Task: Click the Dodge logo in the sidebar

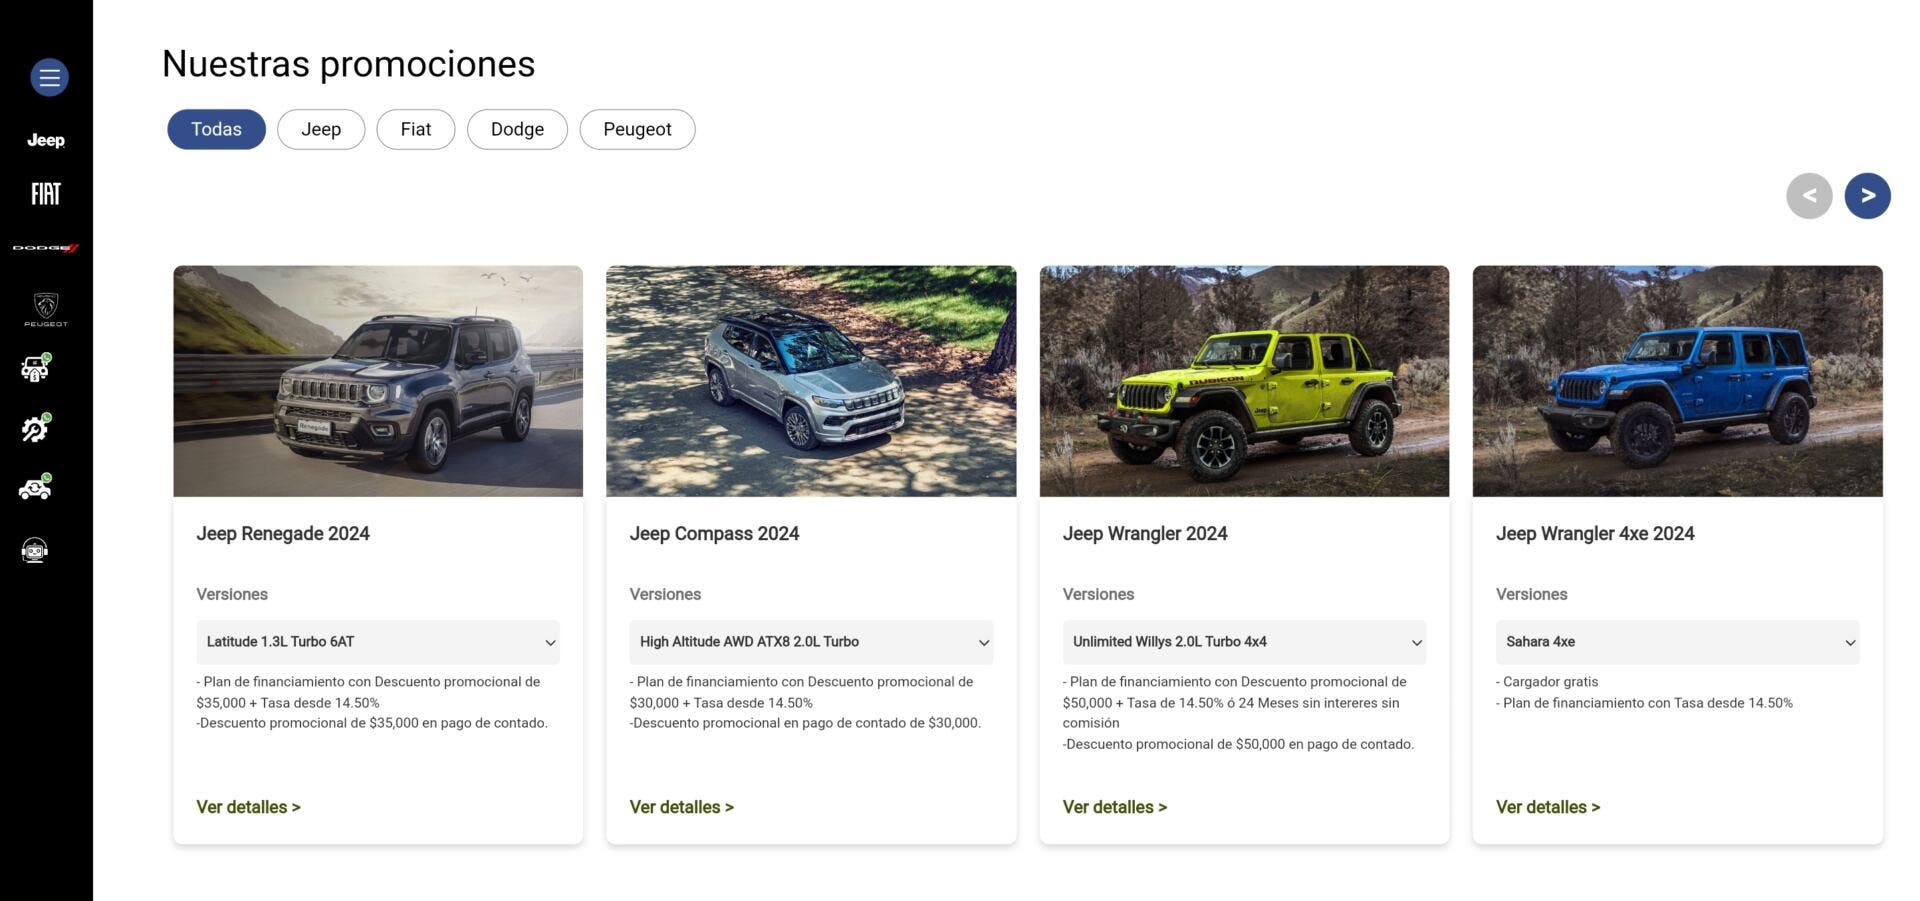Action: coord(46,247)
